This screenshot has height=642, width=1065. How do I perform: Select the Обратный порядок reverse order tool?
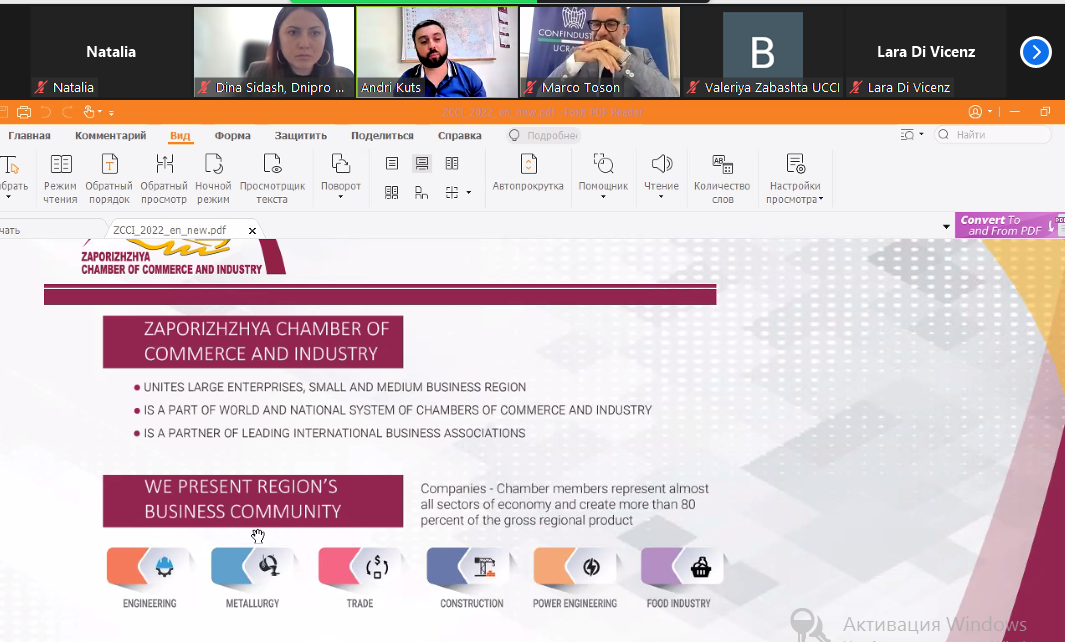[x=109, y=179]
